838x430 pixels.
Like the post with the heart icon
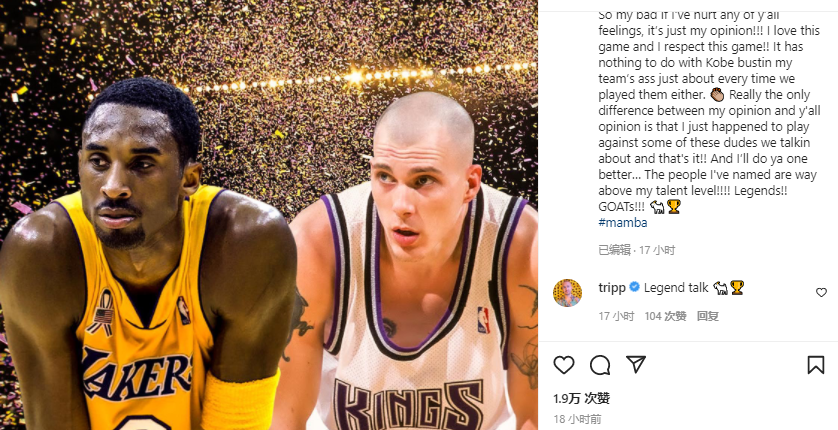pos(563,365)
